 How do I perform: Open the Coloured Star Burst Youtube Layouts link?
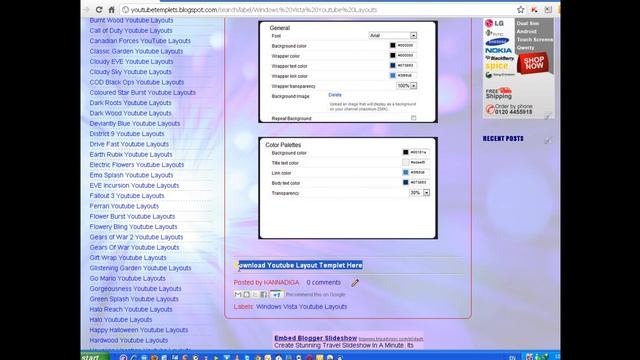coord(142,93)
